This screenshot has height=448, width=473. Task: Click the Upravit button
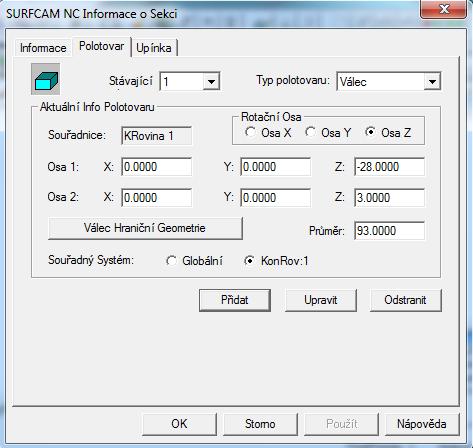(321, 300)
